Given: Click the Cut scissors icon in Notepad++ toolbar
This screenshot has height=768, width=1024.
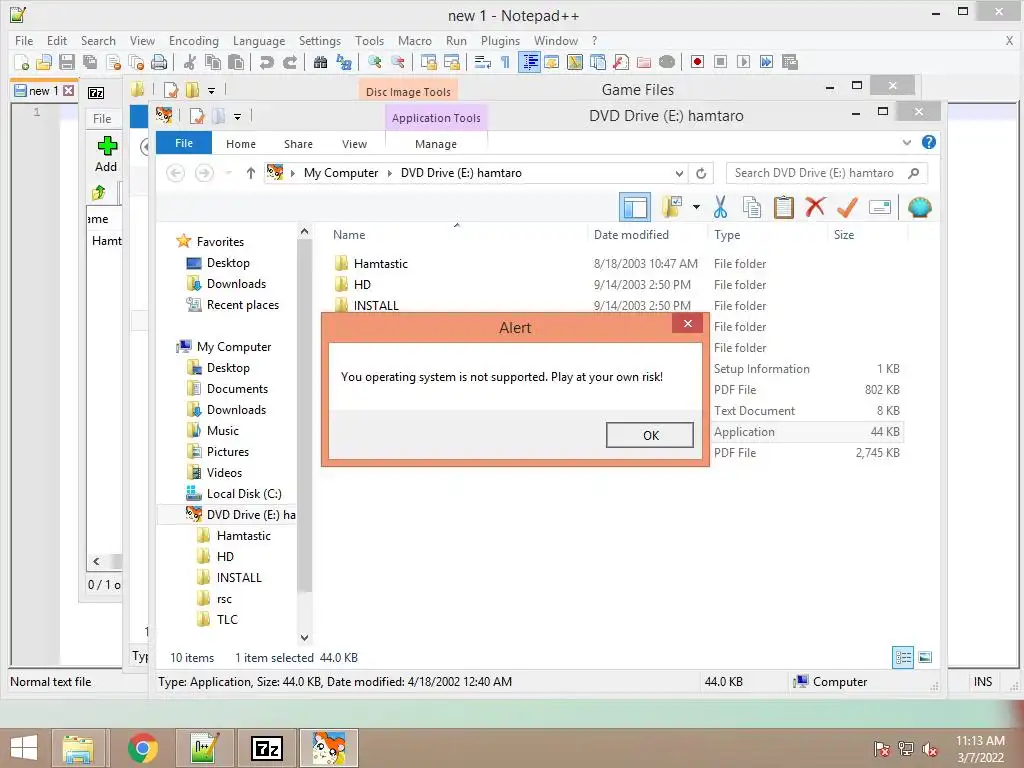Looking at the screenshot, I should pos(190,62).
